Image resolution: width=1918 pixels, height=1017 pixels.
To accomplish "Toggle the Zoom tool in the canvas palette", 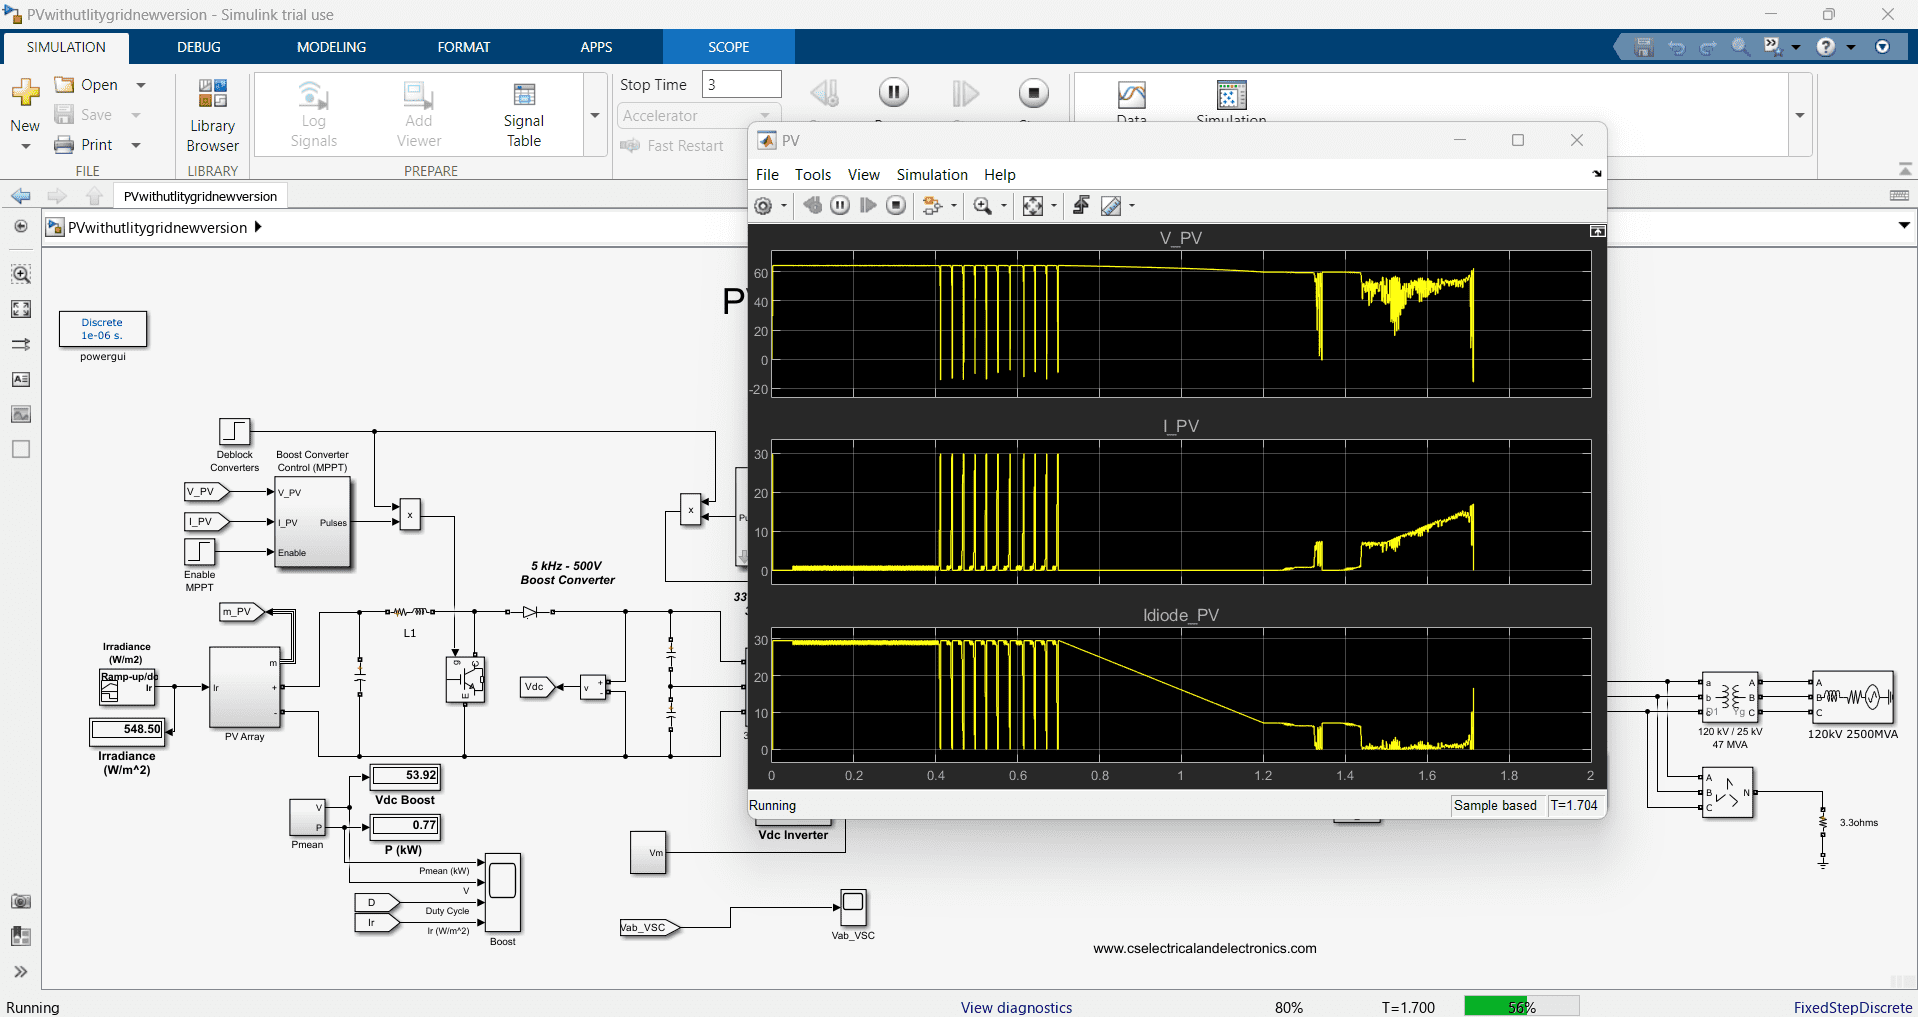I will (x=21, y=274).
